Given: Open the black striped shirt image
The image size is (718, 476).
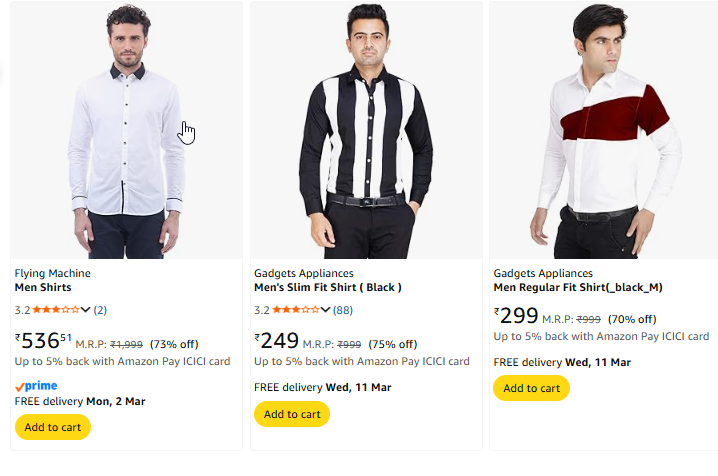Looking at the screenshot, I should pos(366,132).
